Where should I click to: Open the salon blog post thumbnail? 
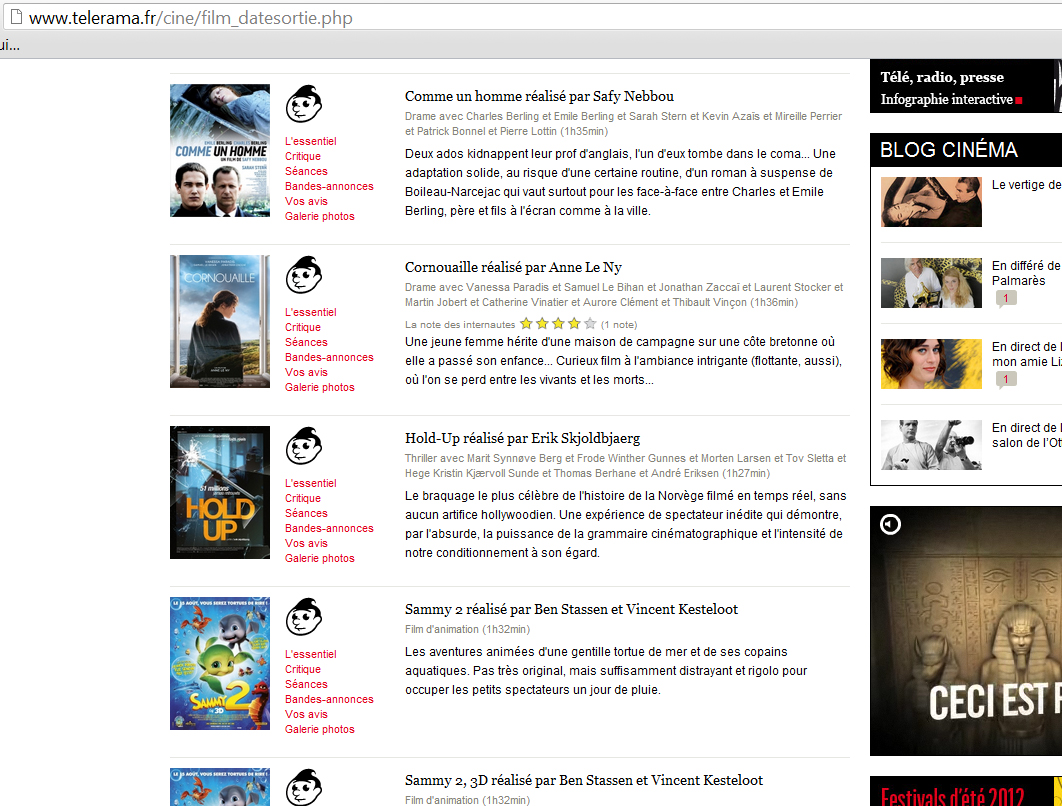[931, 445]
